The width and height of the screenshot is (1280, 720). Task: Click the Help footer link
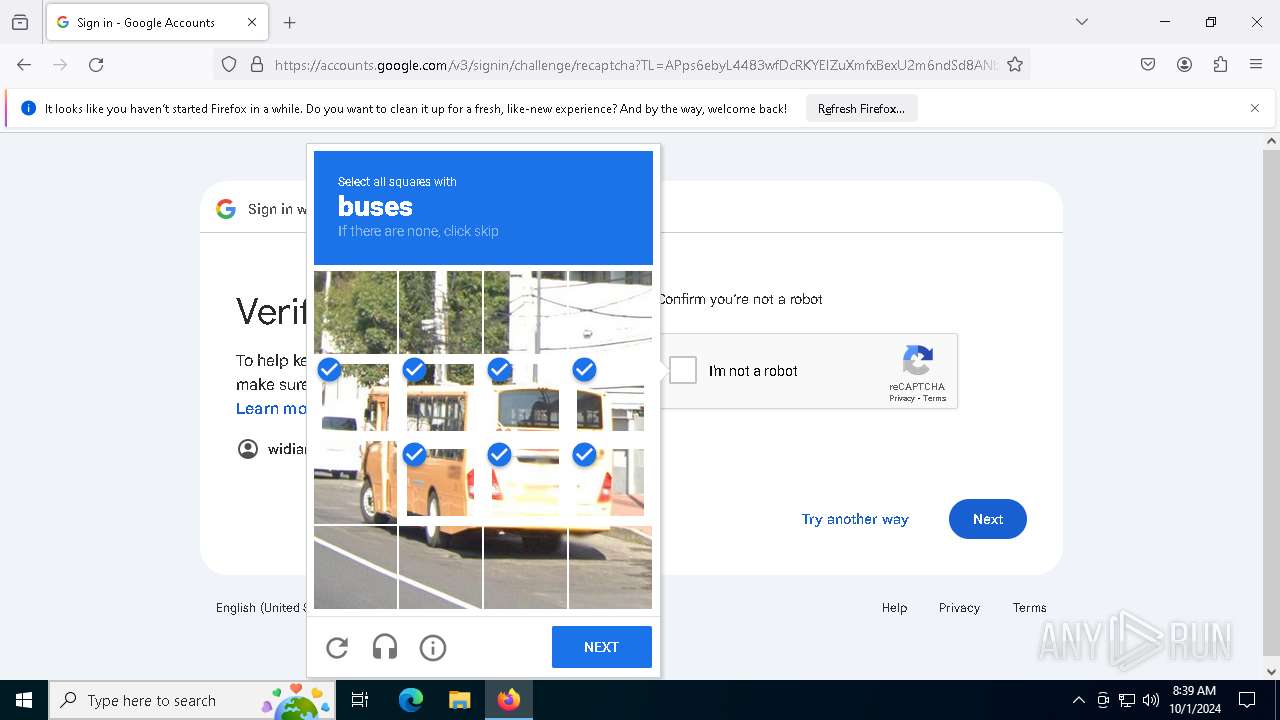(x=894, y=608)
